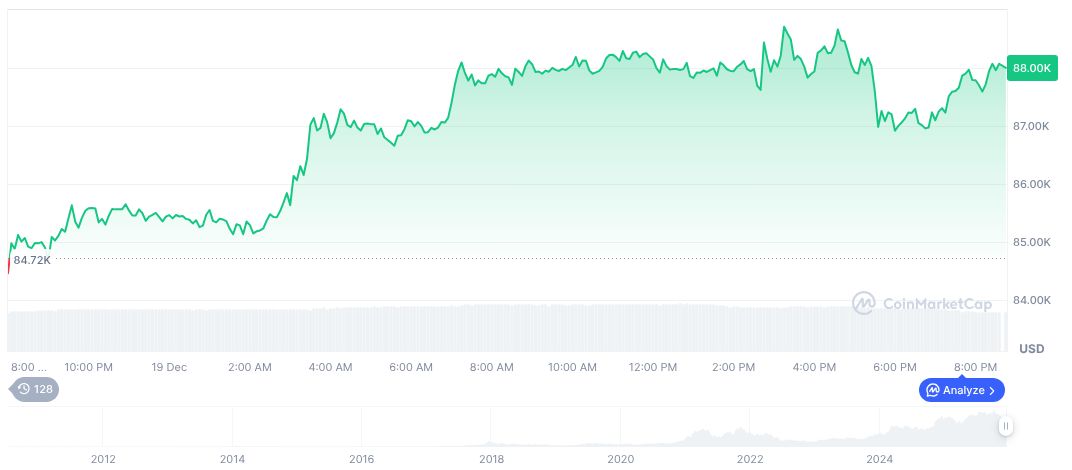
Task: Click the 4:00 PM time axis marker
Action: tap(814, 367)
